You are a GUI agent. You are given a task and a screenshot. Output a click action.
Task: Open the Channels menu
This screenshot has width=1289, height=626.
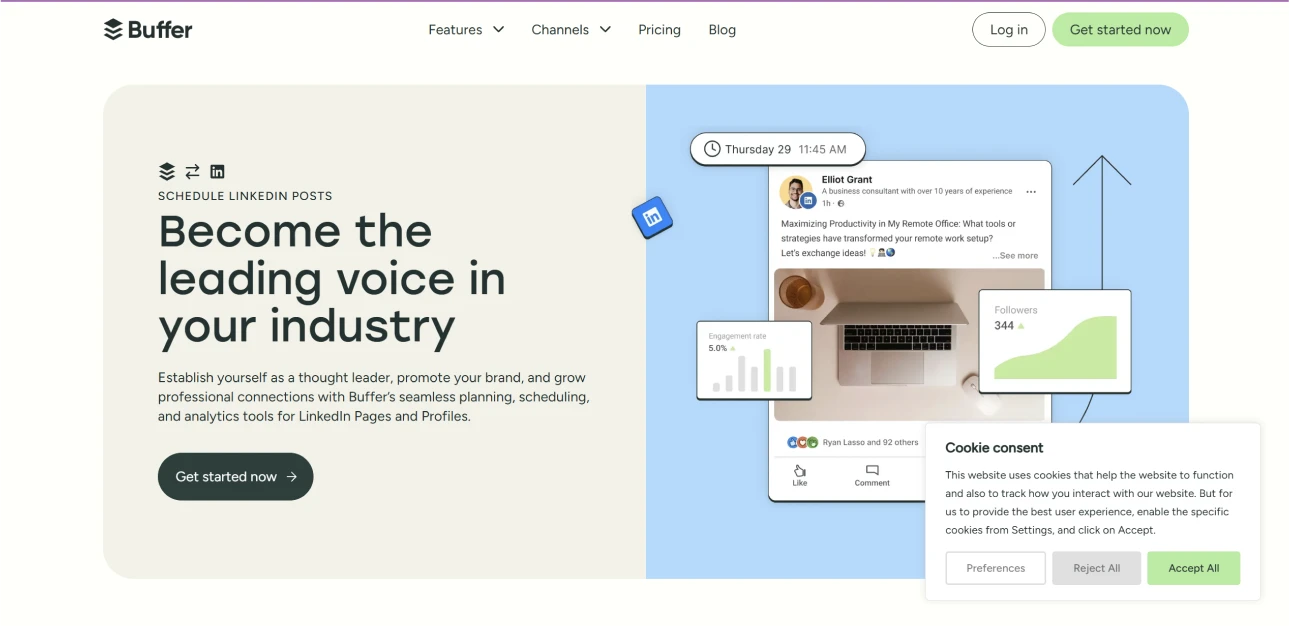(571, 30)
